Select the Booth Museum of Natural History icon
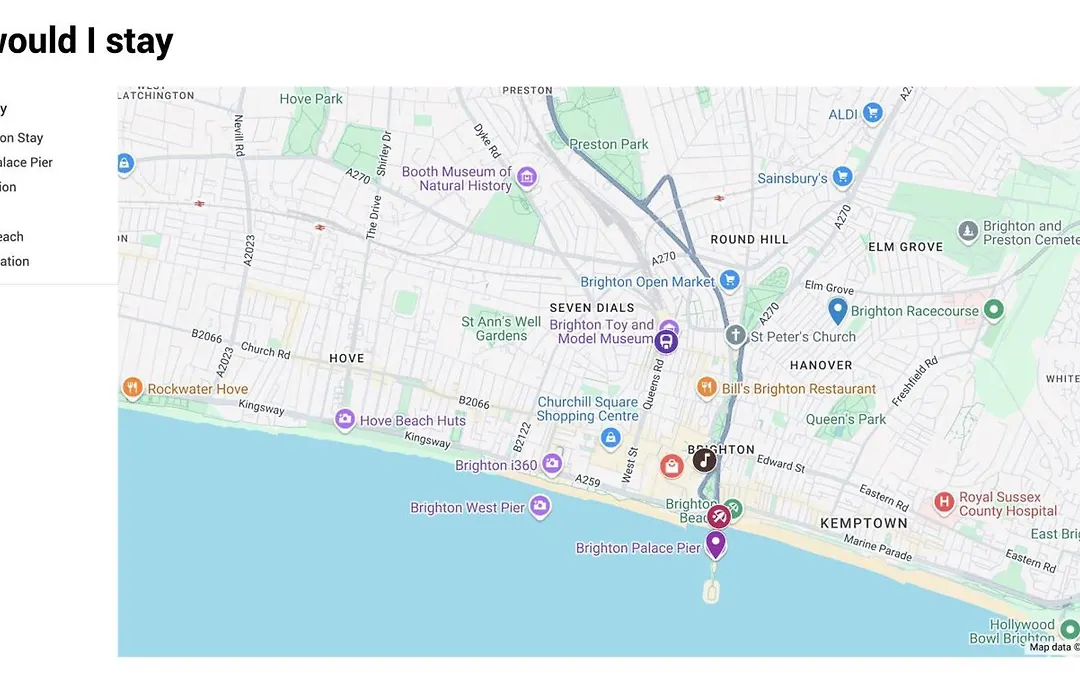 527,176
